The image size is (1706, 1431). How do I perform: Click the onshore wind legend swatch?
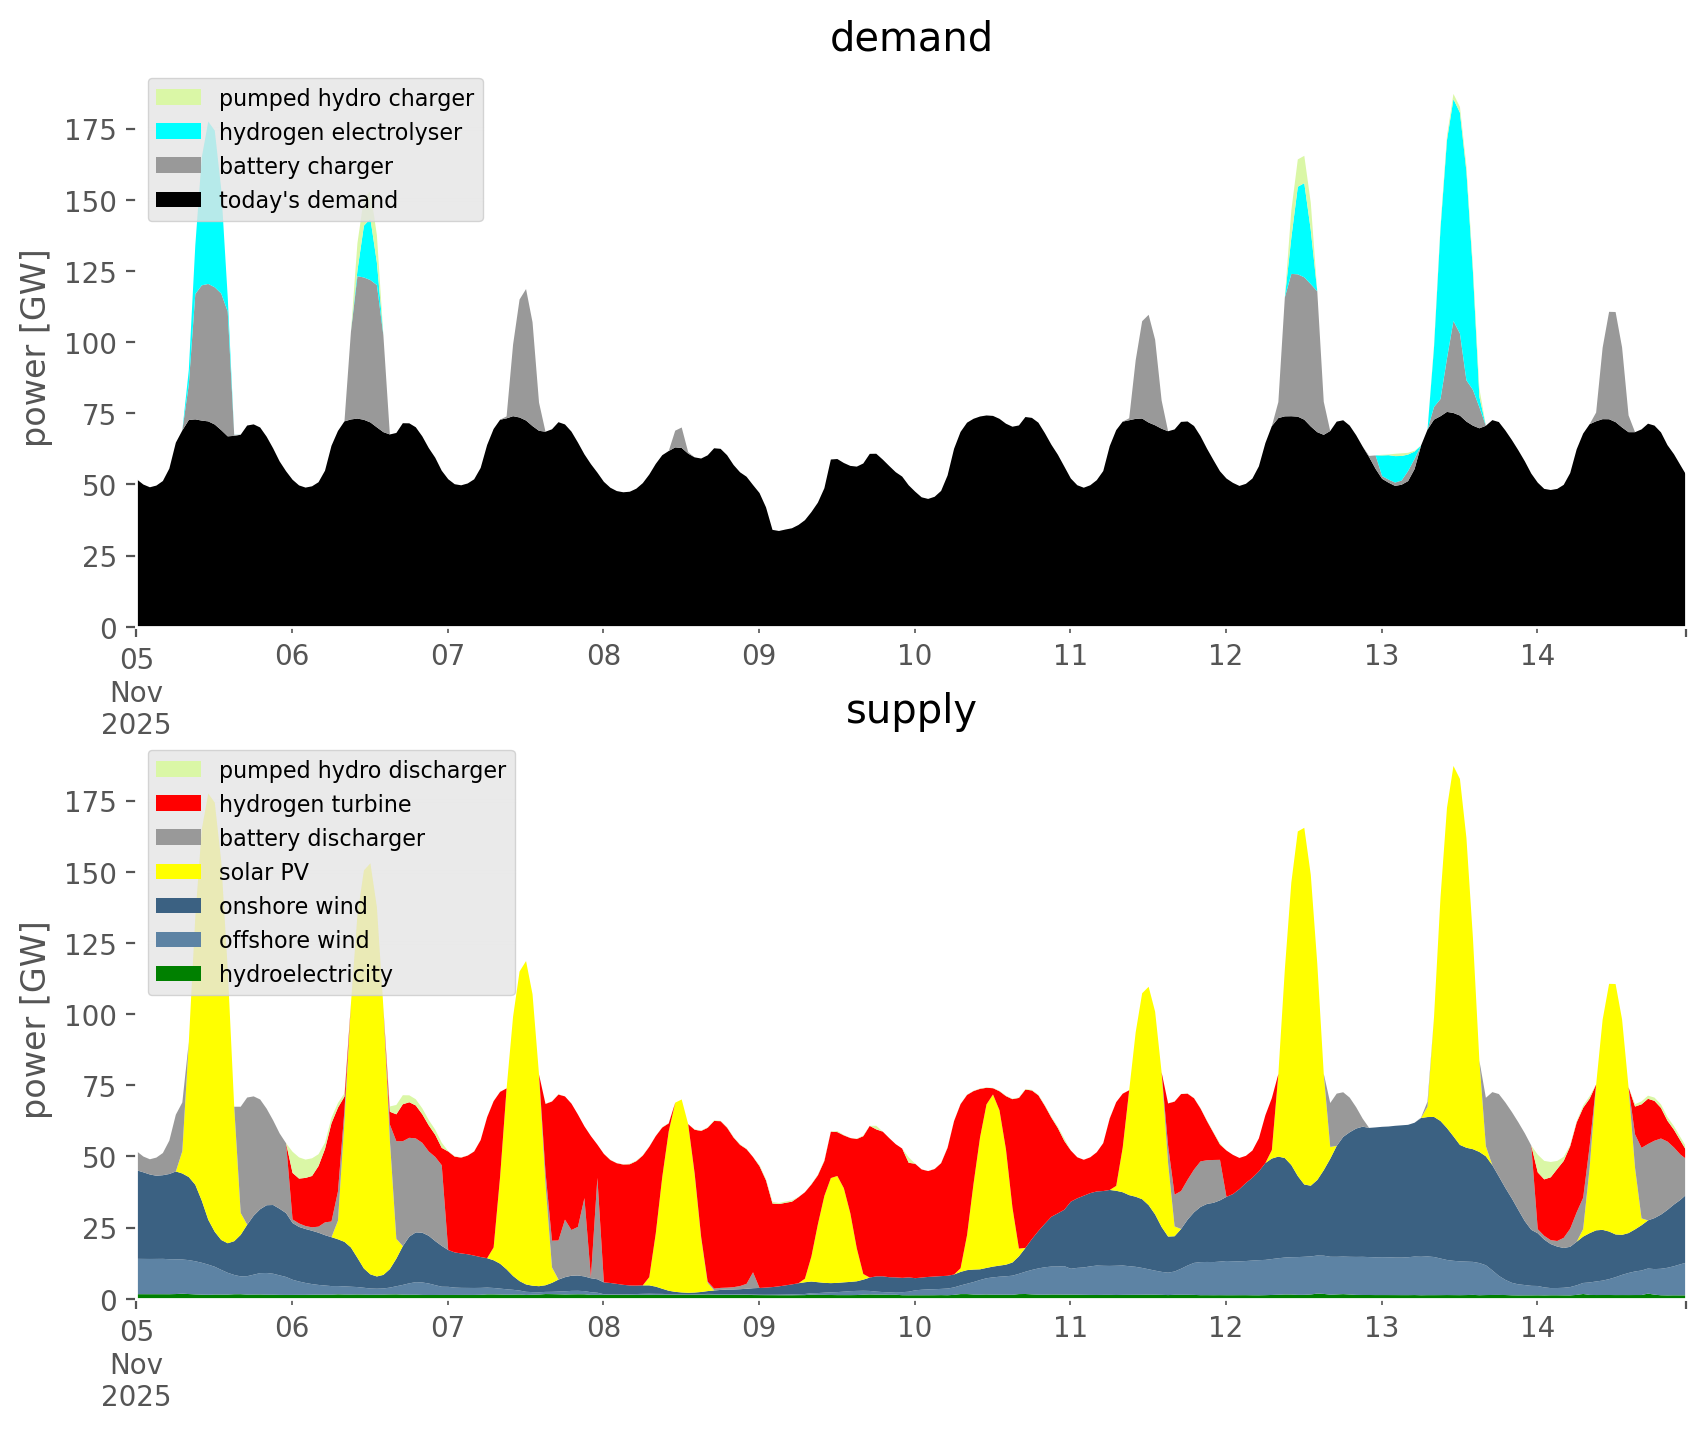179,906
